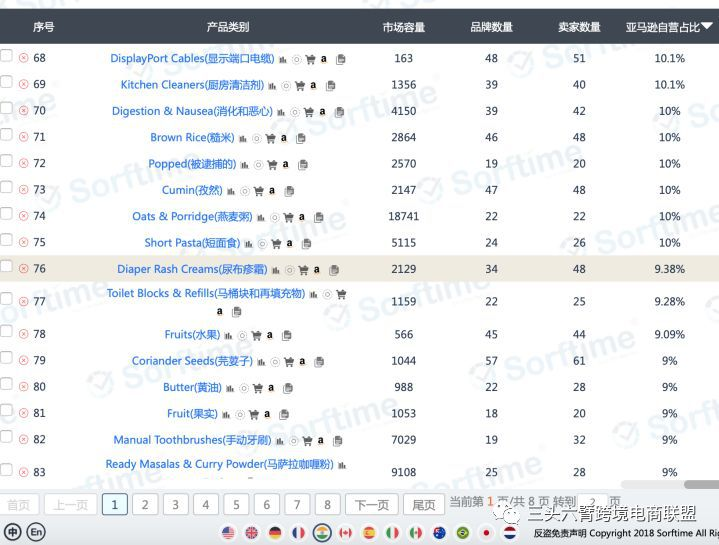Viewport: 719px width, 545px height.
Task: Click 品牌数量 column header
Action: tap(491, 28)
